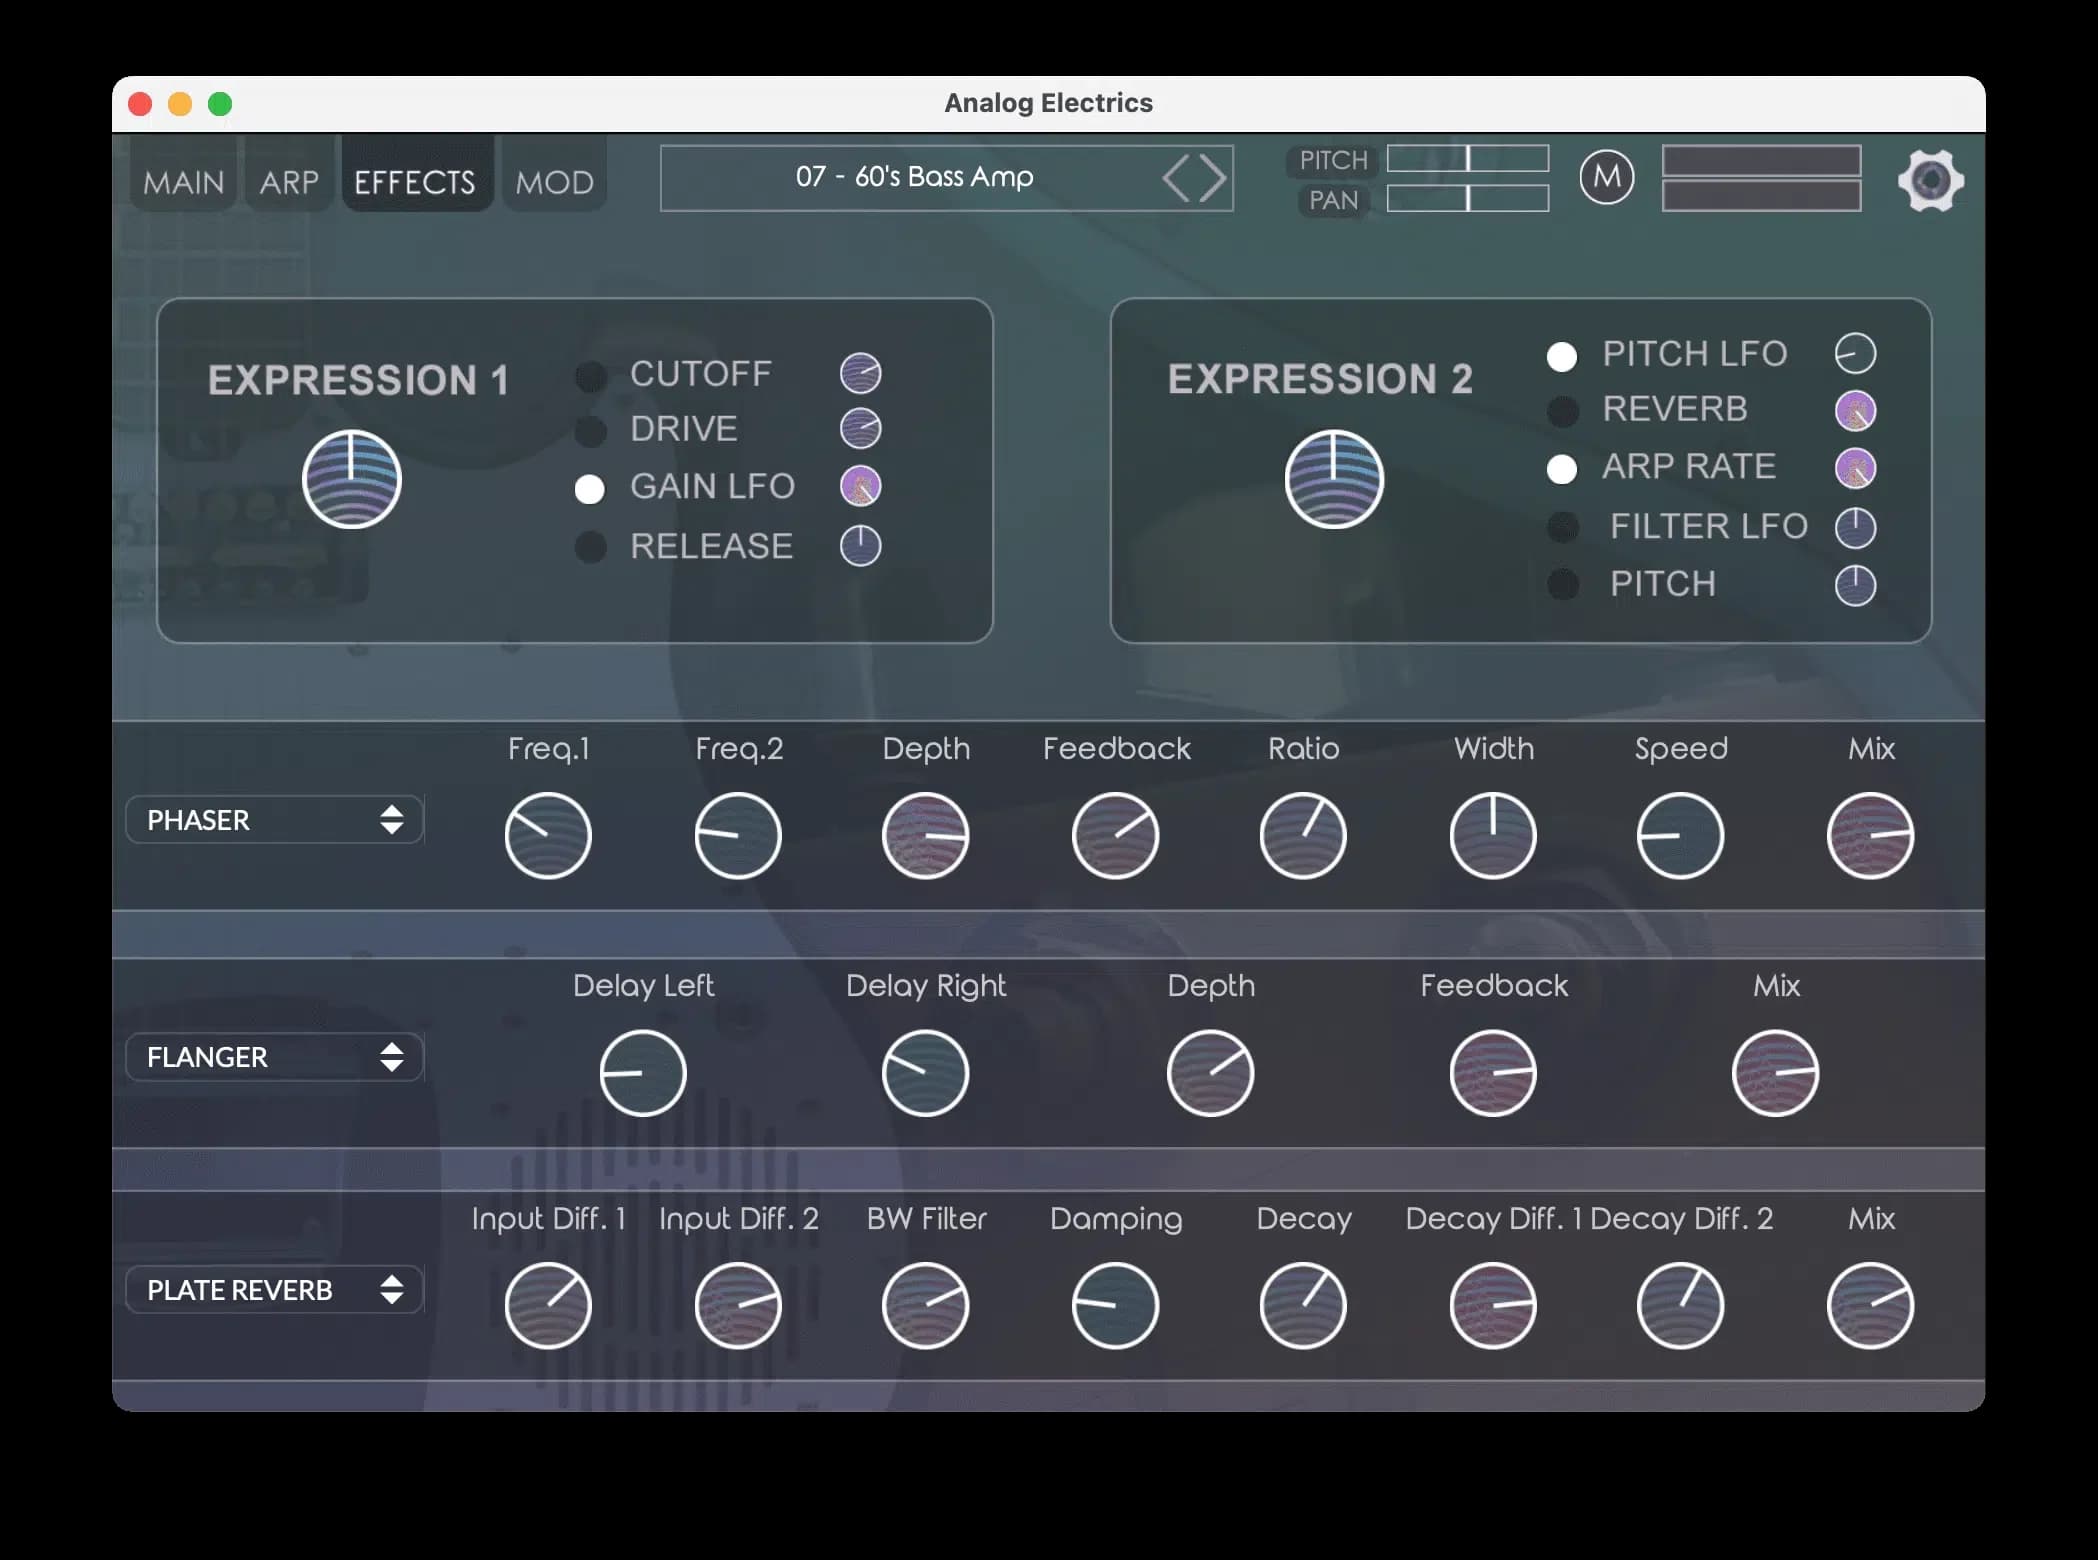2098x1560 pixels.
Task: Click the small CUTOFF amount knob
Action: click(x=860, y=373)
